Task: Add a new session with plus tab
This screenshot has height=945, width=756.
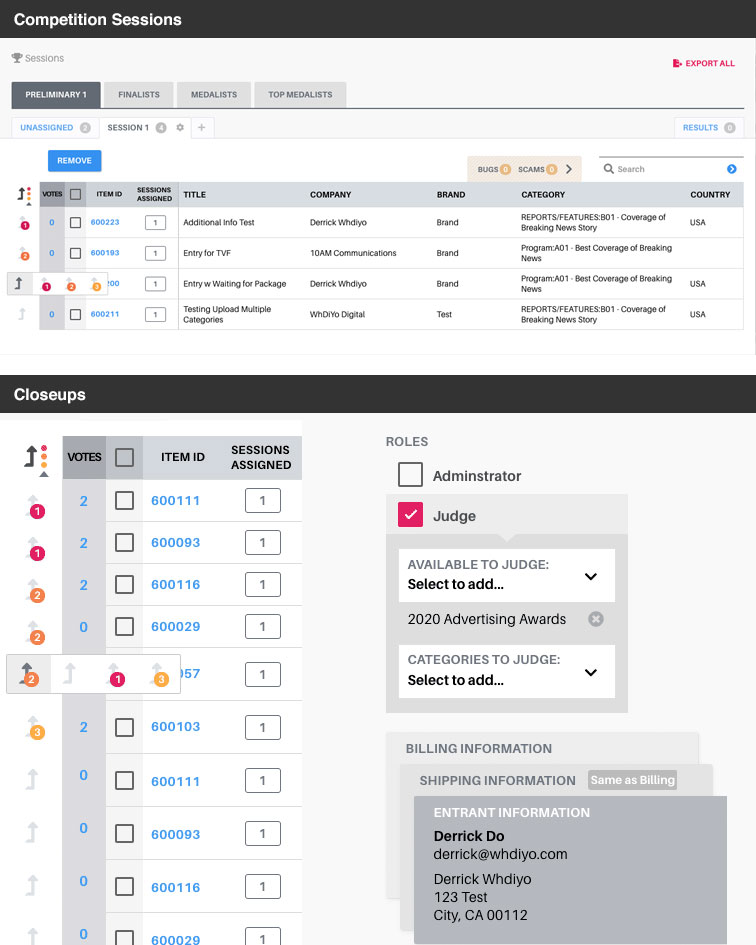Action: tap(201, 128)
